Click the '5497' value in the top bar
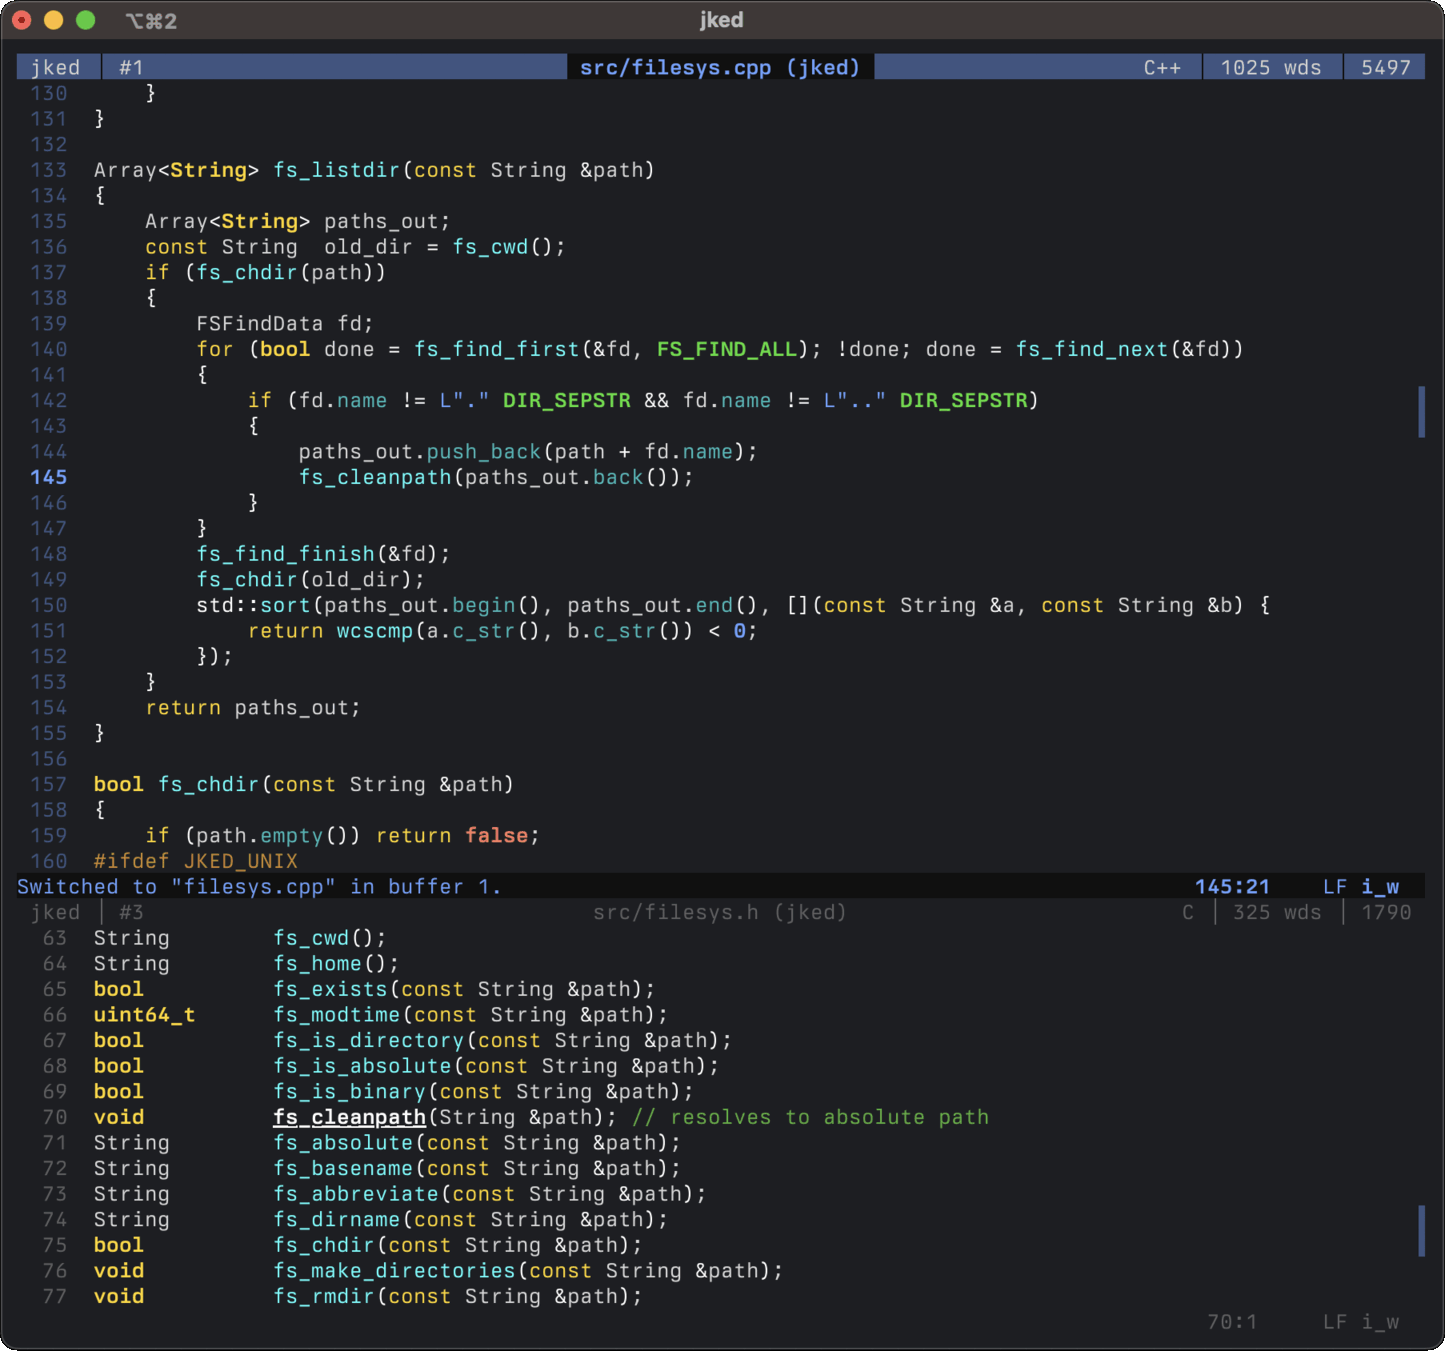 (x=1386, y=67)
